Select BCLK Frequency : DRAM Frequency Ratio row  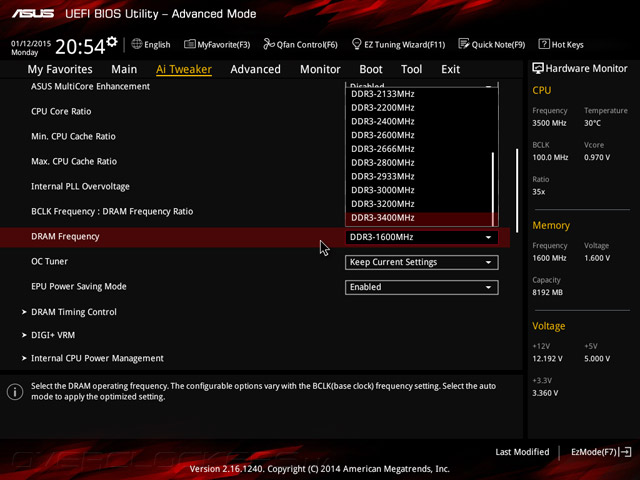(112, 211)
